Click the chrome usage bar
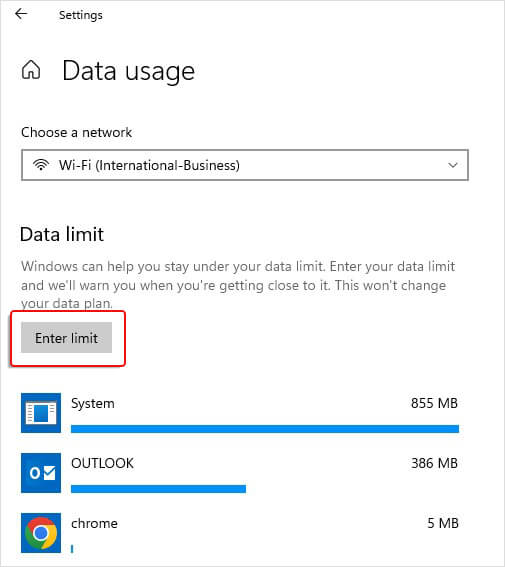 pyautogui.click(x=72, y=549)
